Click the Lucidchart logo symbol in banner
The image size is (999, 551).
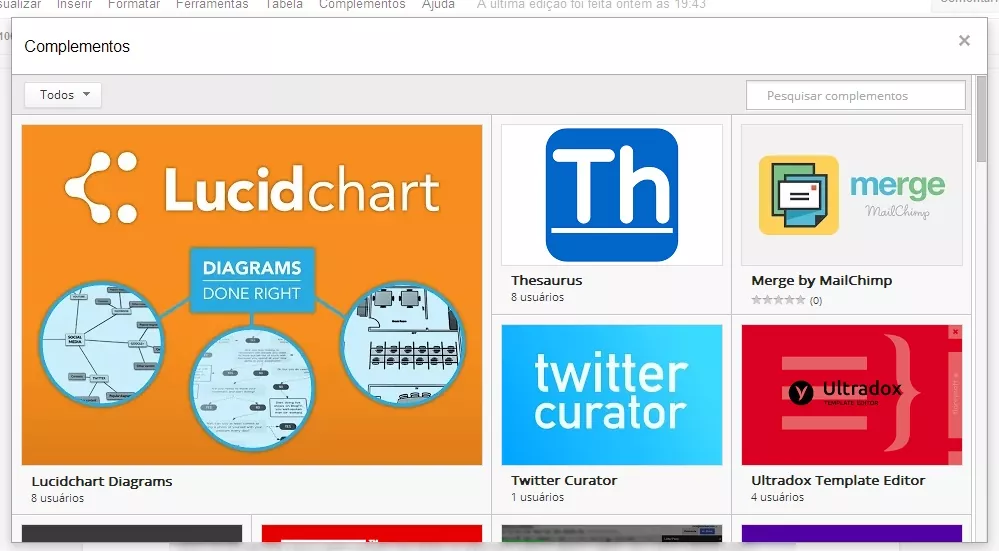[x=101, y=187]
